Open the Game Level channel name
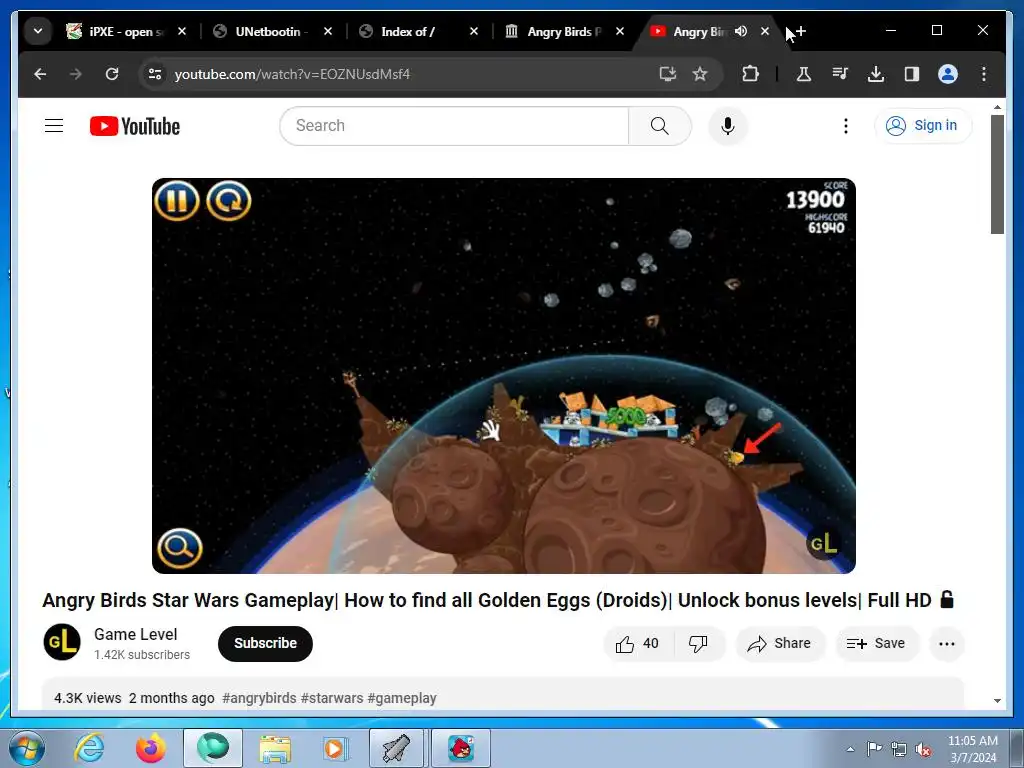1024x768 pixels. point(136,634)
